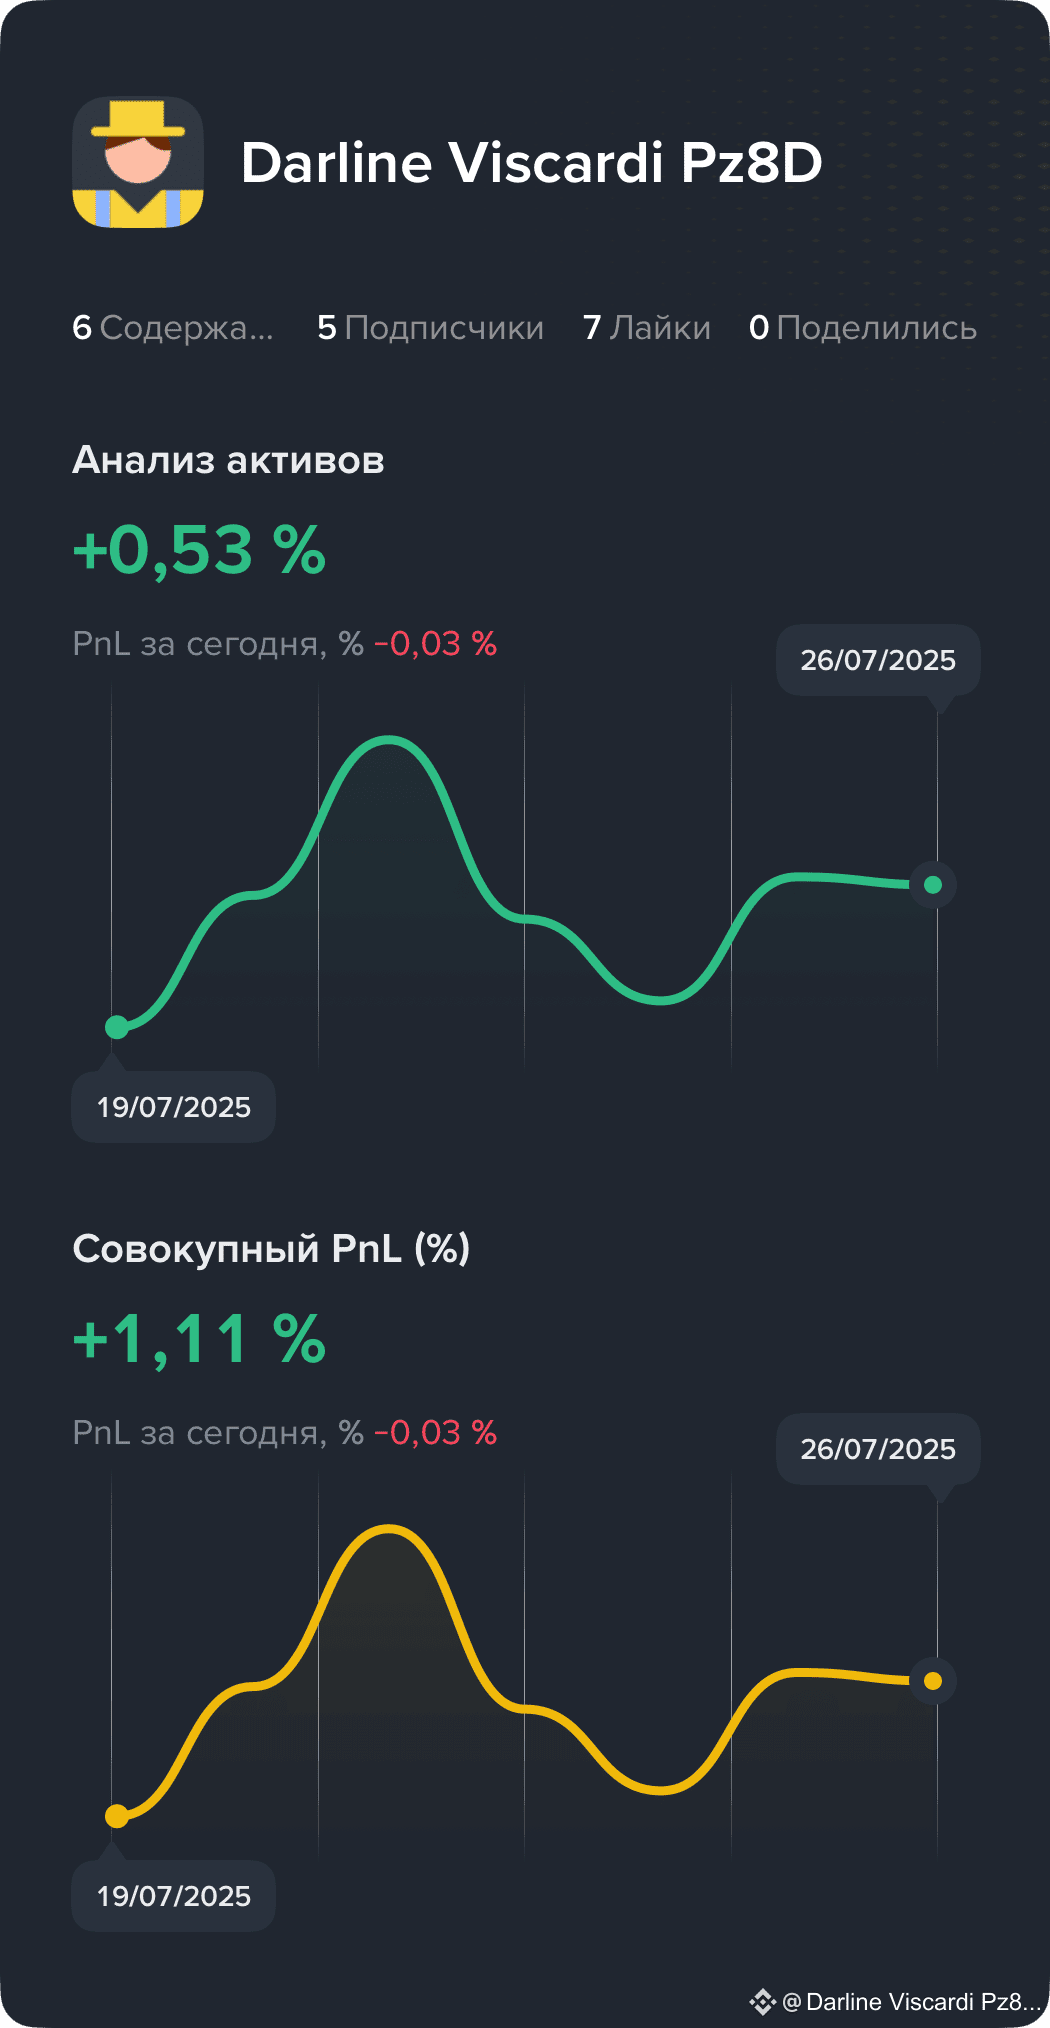Screen dimensions: 1050x2028
Task: View the 5 Подписчики followers list
Action: [431, 328]
